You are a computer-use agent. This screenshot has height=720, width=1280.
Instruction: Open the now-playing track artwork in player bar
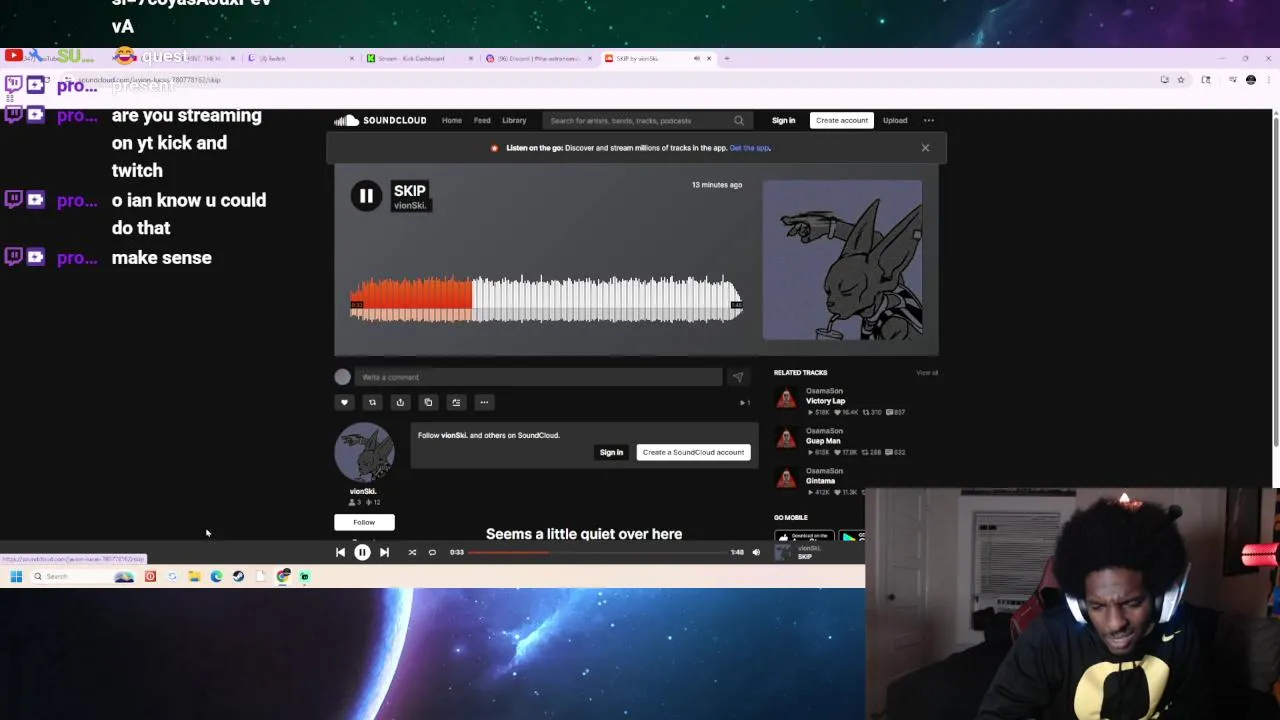point(784,552)
